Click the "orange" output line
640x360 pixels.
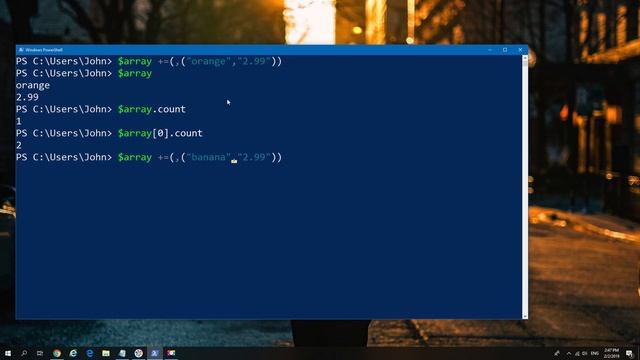tap(33, 85)
